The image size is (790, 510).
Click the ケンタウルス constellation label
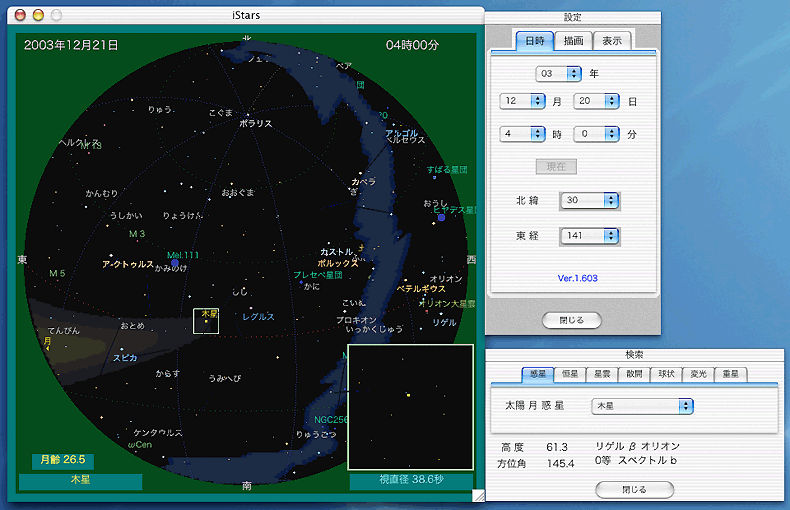pos(158,432)
